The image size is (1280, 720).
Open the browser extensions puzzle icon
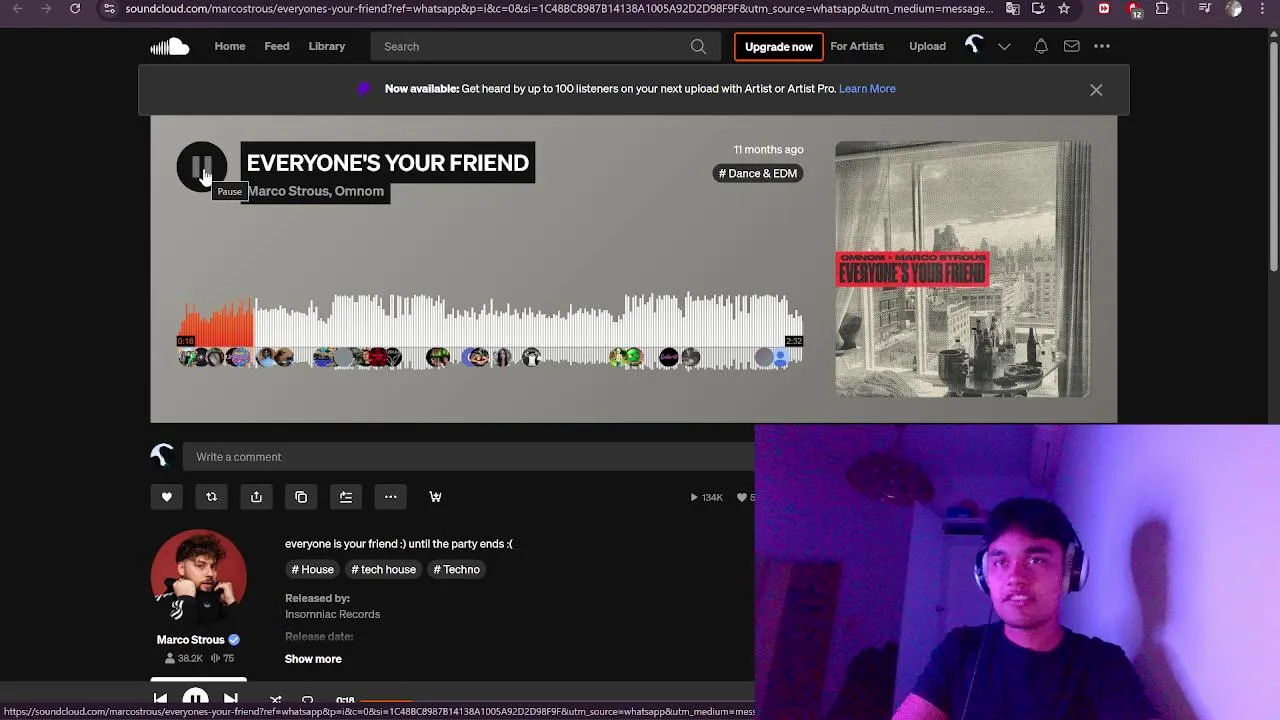pyautogui.click(x=1162, y=9)
